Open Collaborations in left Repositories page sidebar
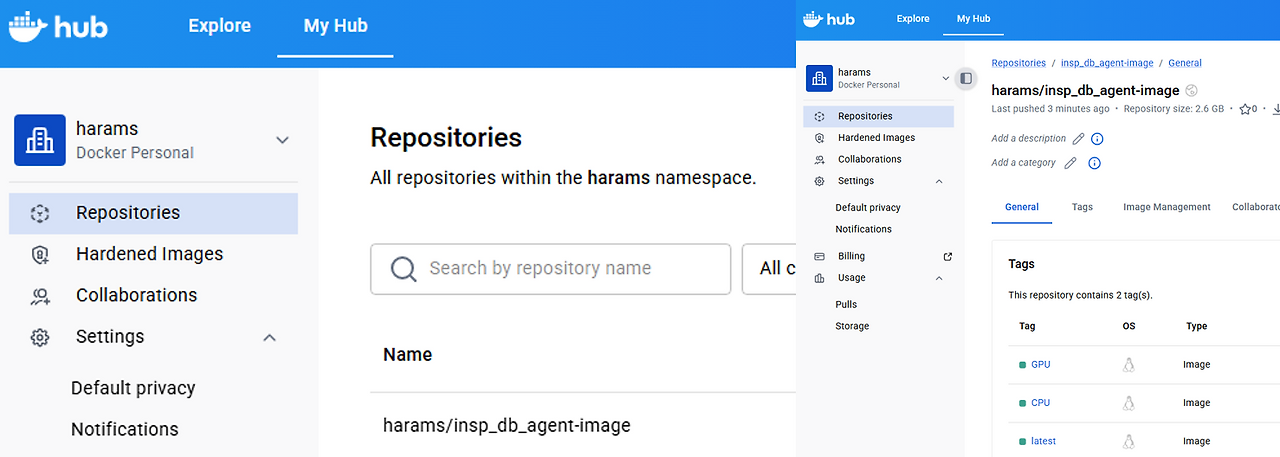1280x457 pixels. click(153, 295)
